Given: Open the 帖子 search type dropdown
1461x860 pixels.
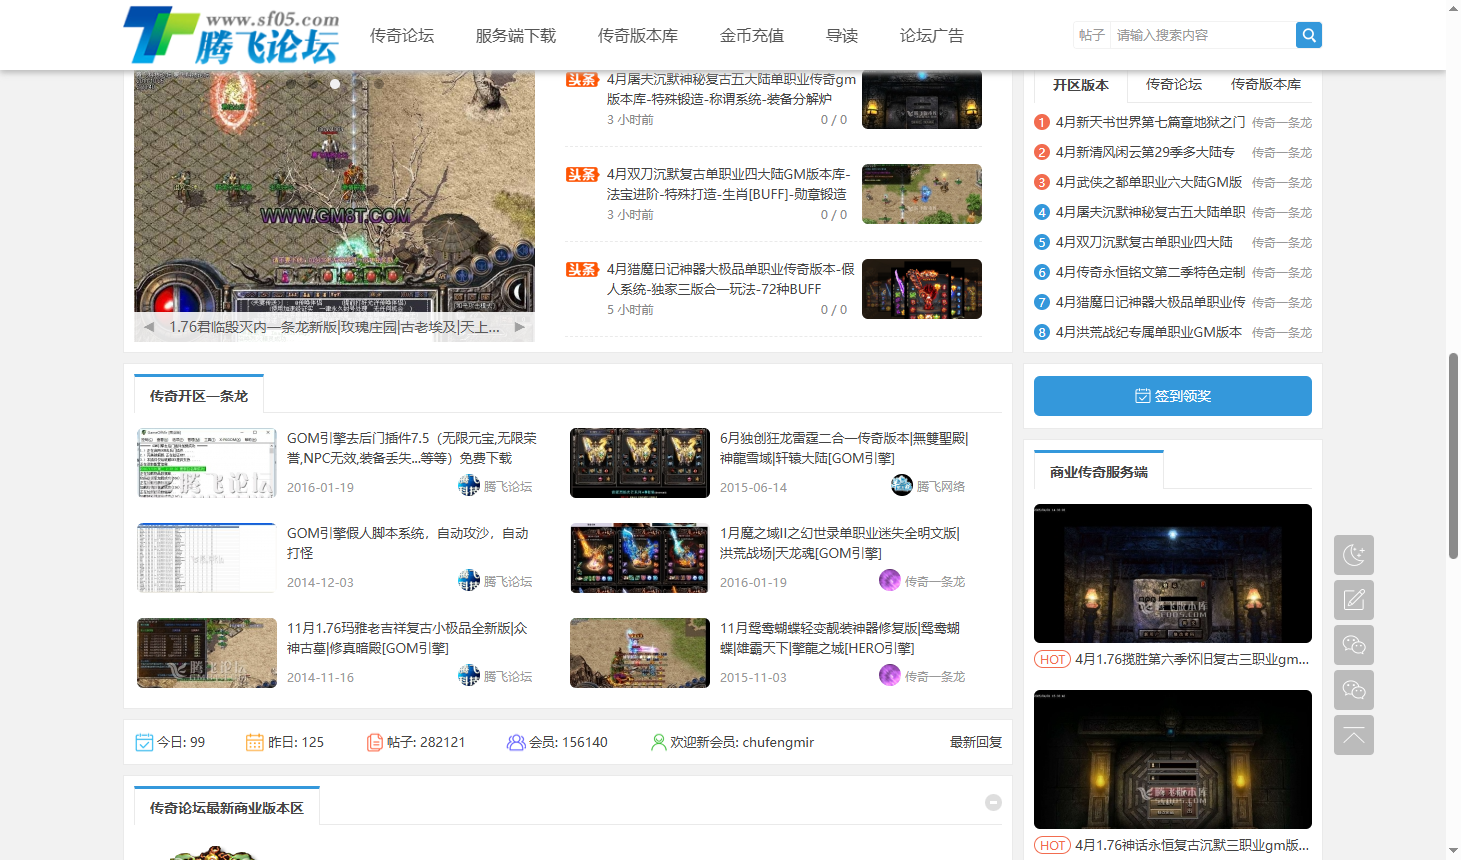Looking at the screenshot, I should [x=1091, y=35].
